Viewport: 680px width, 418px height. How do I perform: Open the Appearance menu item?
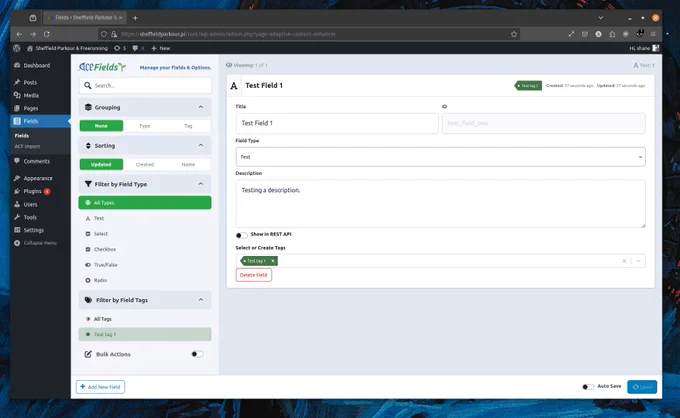pos(40,178)
